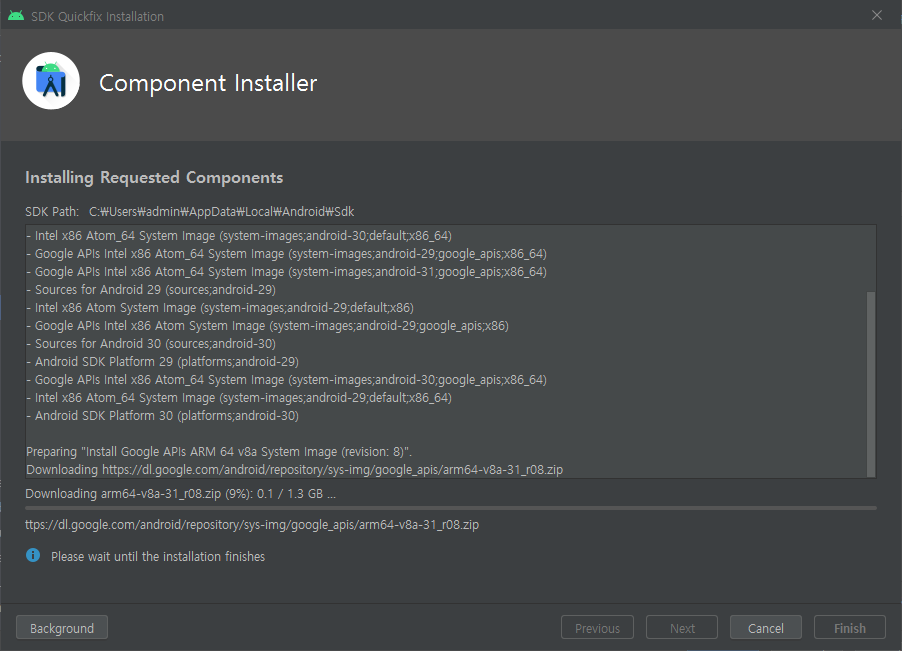Close the SDK Quickfix Installation dialog
This screenshot has width=902, height=651.
(x=876, y=16)
